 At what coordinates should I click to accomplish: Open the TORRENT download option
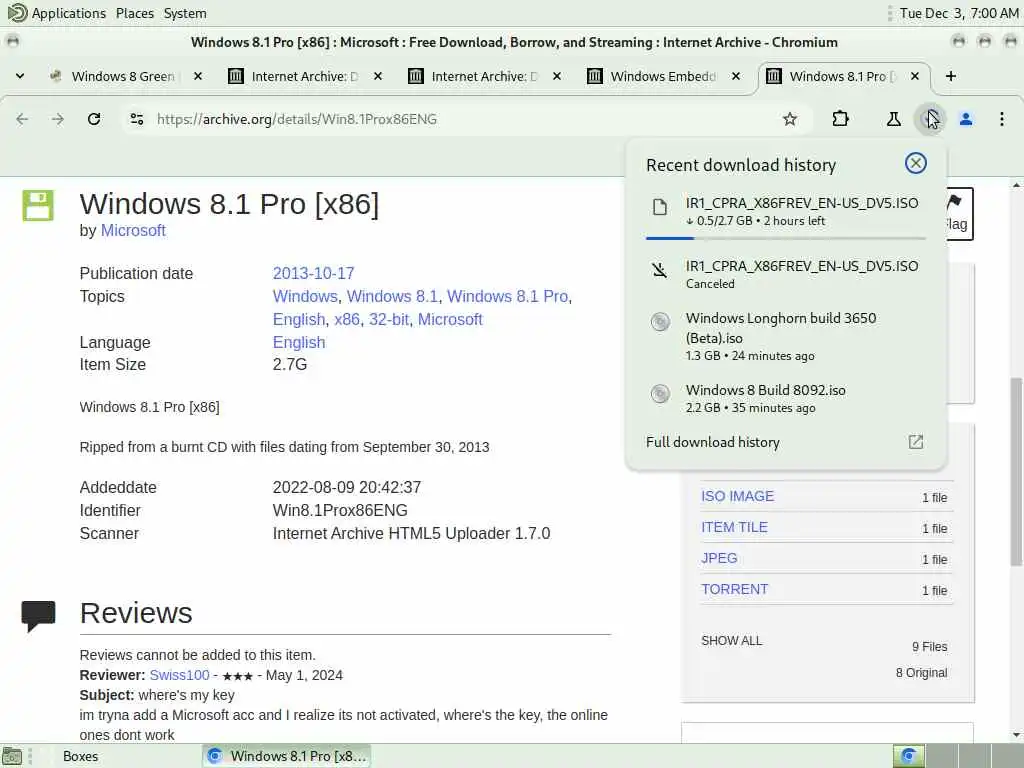coord(735,589)
